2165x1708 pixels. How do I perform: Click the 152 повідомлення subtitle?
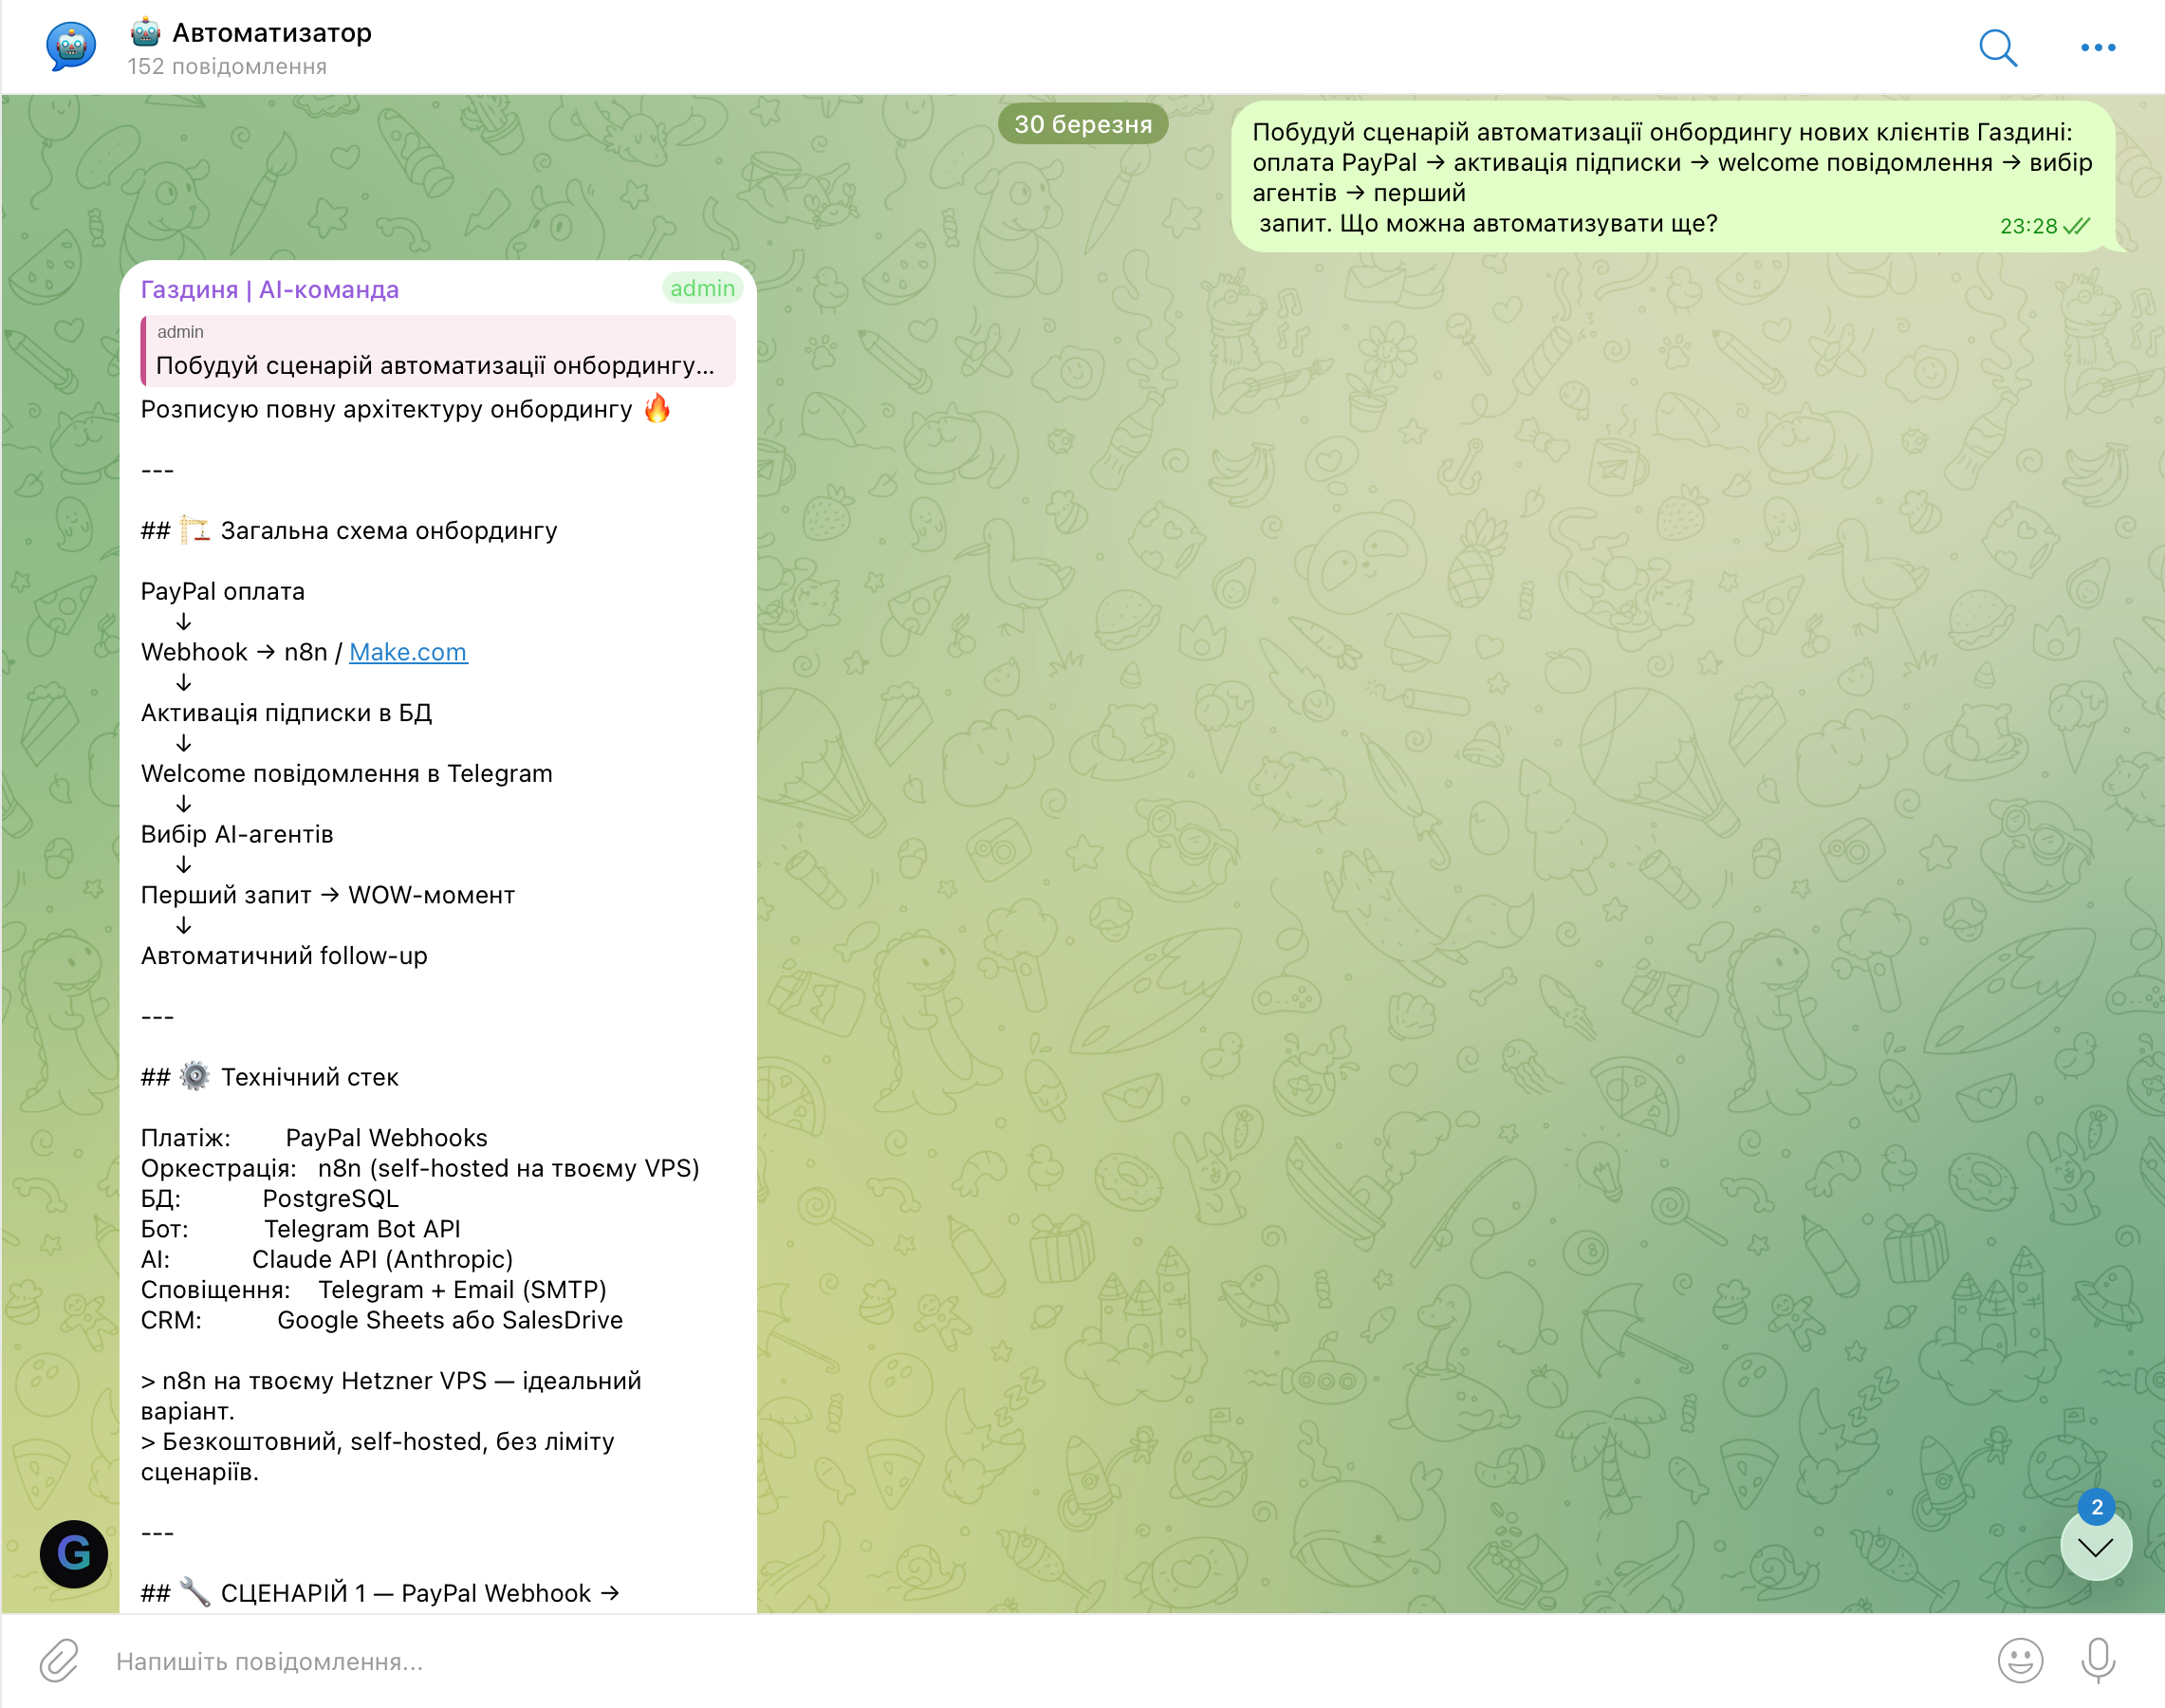click(x=227, y=67)
